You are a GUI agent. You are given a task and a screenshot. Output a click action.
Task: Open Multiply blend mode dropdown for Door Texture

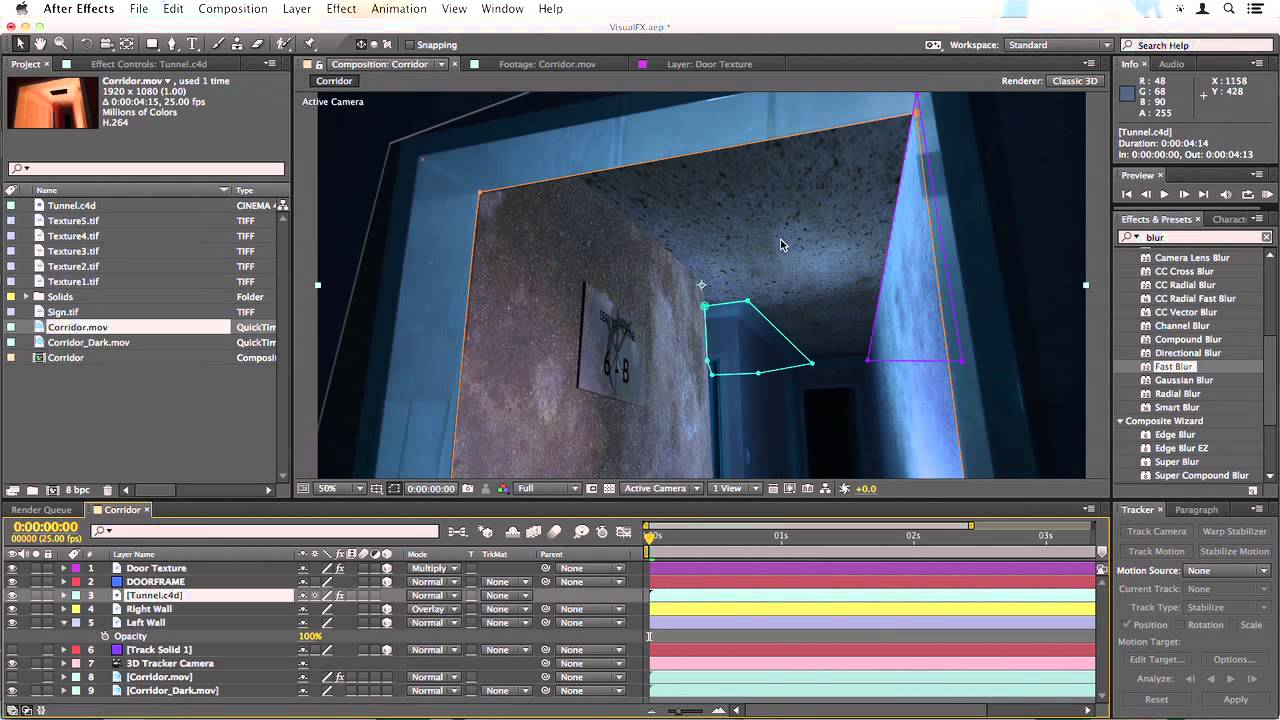click(x=434, y=568)
